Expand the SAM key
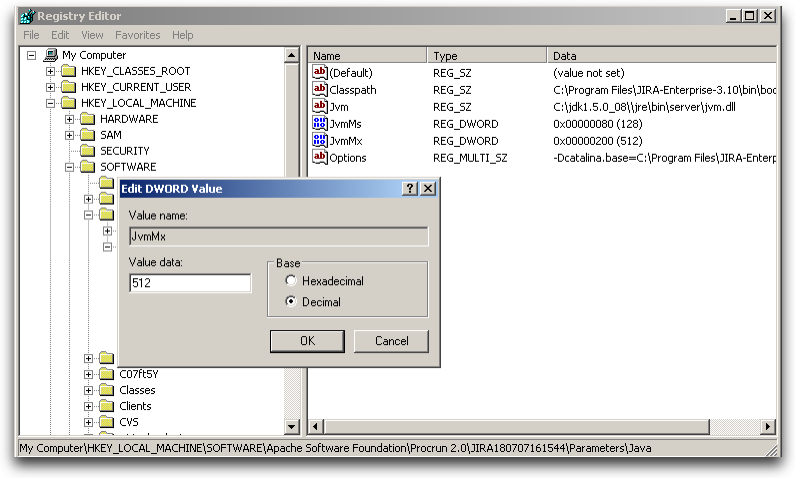Viewport: 795px width, 478px height. (x=70, y=135)
